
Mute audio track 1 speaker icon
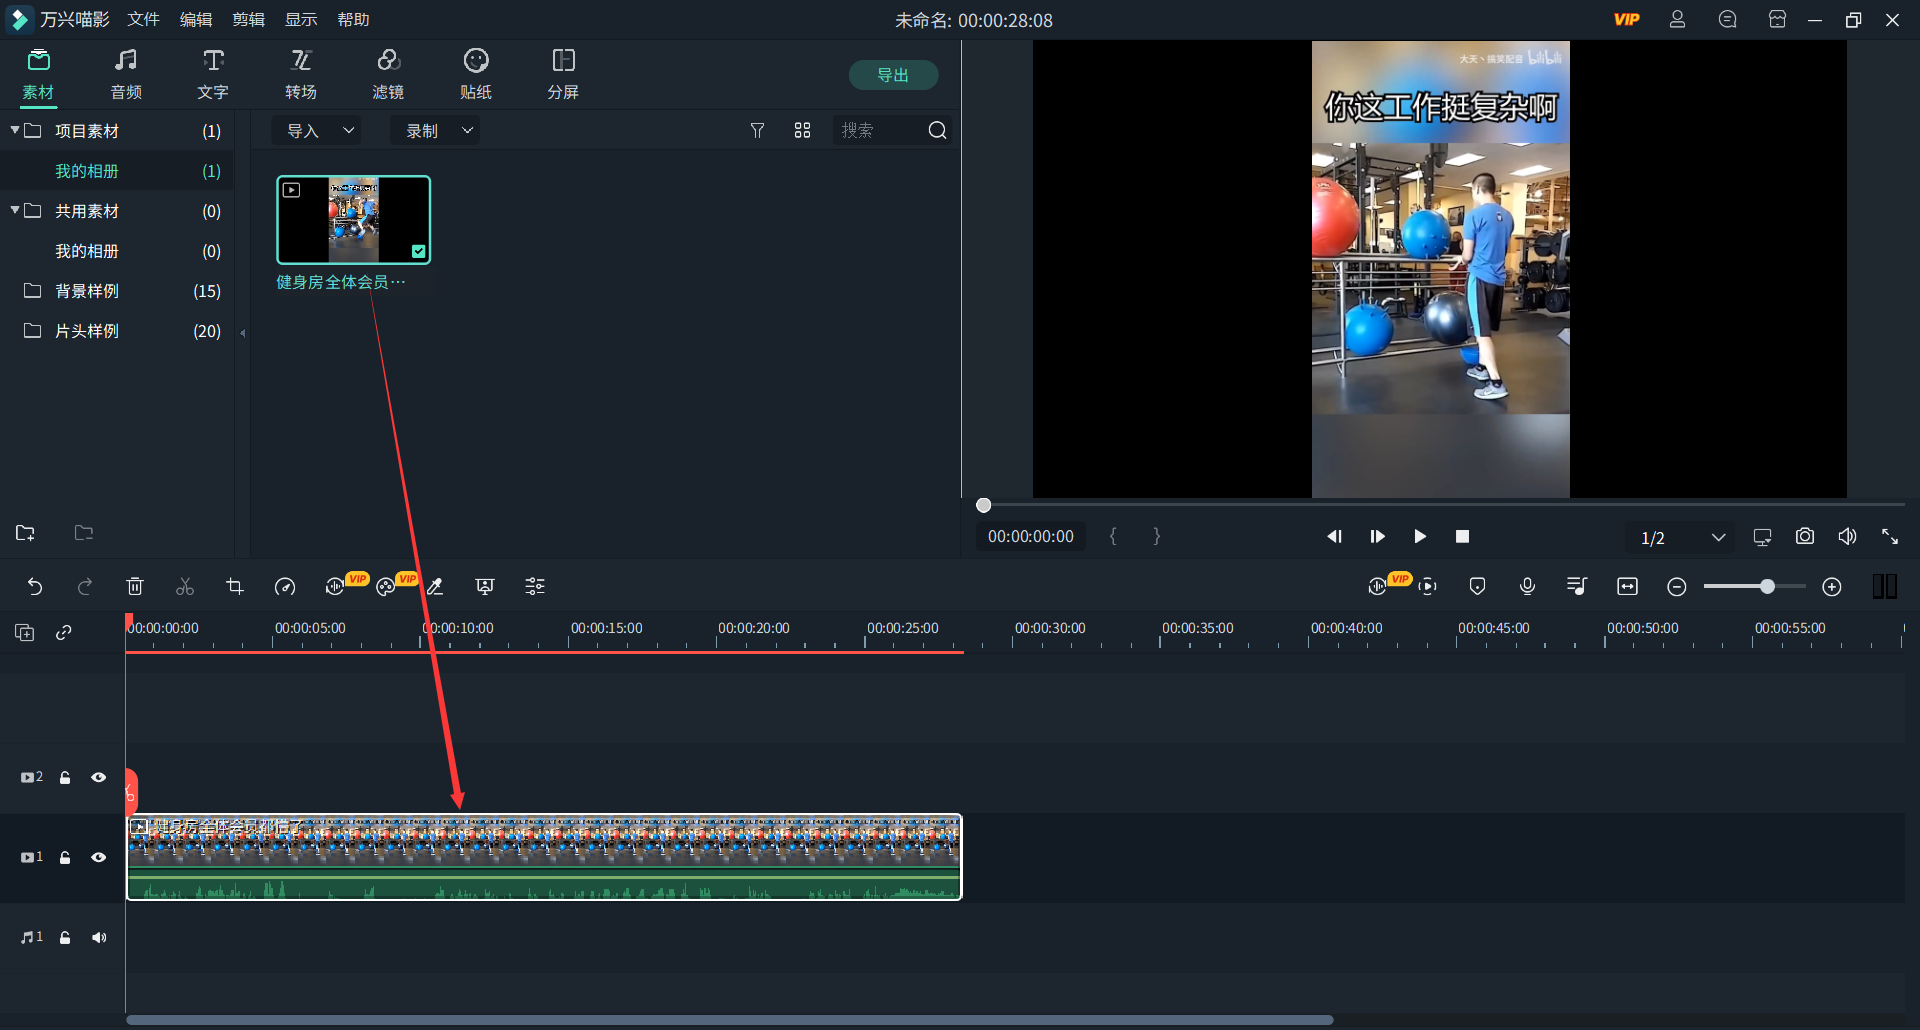(x=99, y=938)
